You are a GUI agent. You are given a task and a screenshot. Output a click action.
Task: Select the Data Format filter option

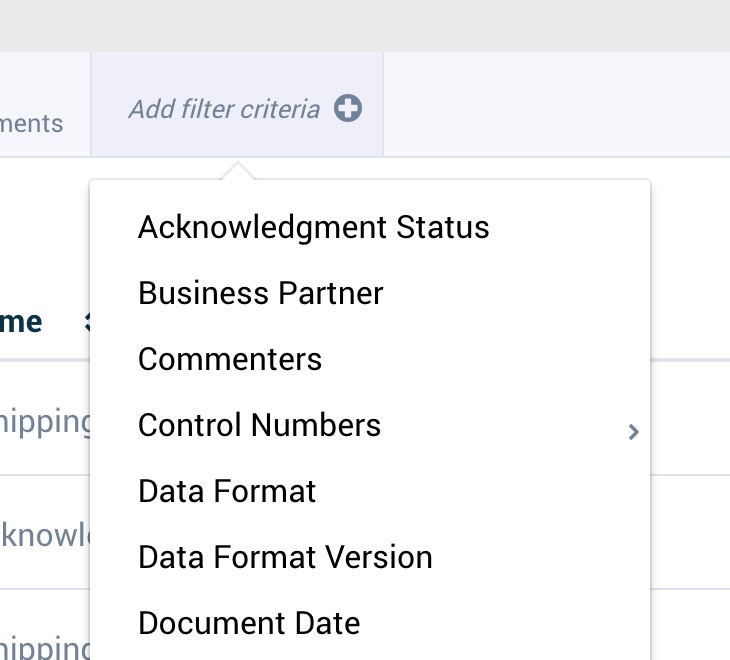(x=370, y=492)
